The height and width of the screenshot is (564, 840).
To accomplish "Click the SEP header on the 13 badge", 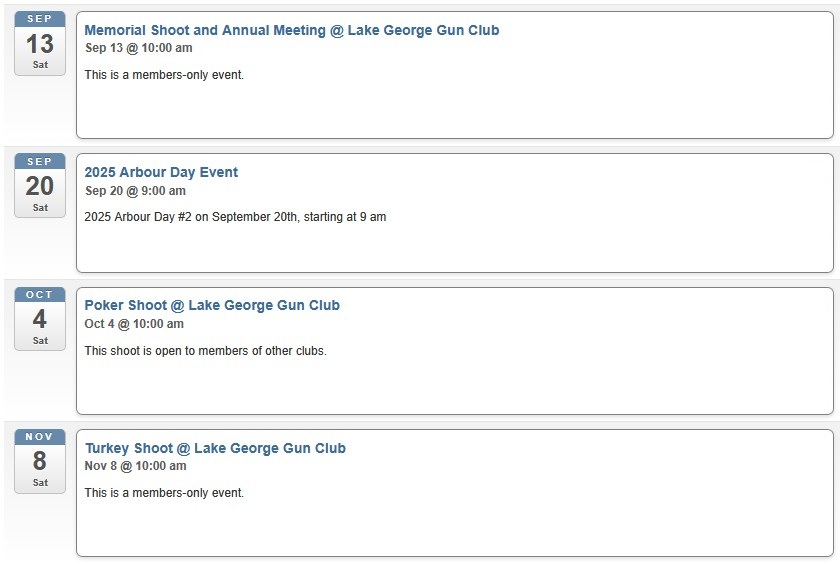I will [40, 19].
